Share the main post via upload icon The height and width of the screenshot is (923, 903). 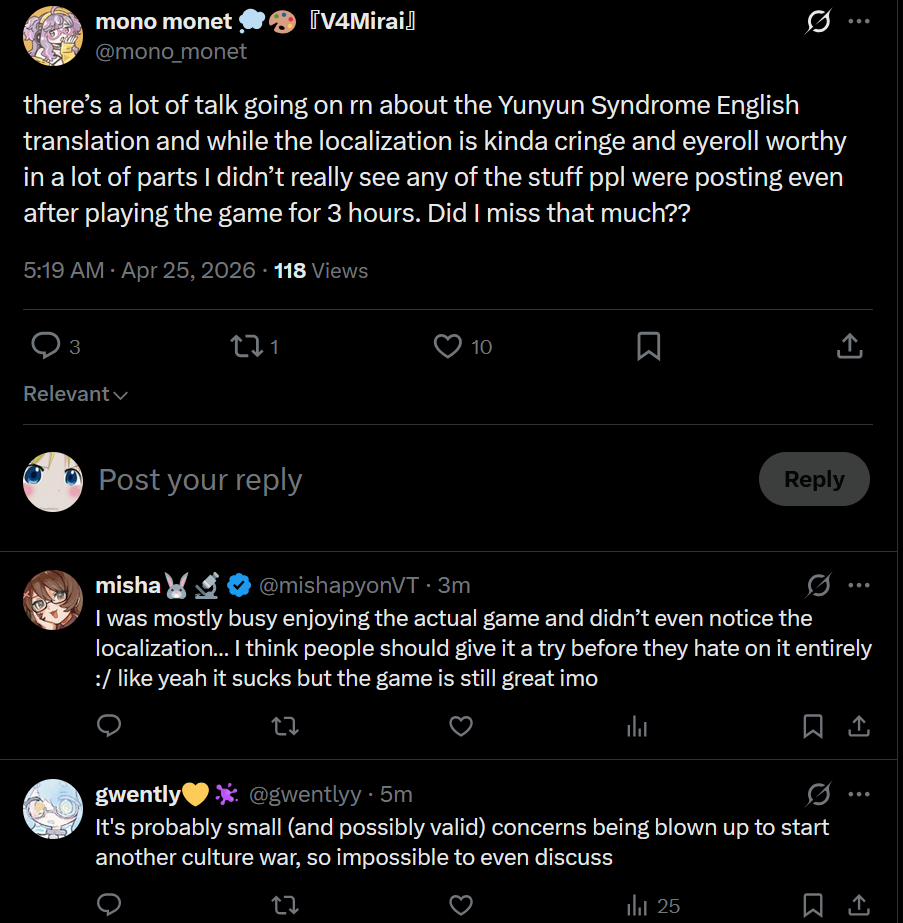tap(849, 346)
